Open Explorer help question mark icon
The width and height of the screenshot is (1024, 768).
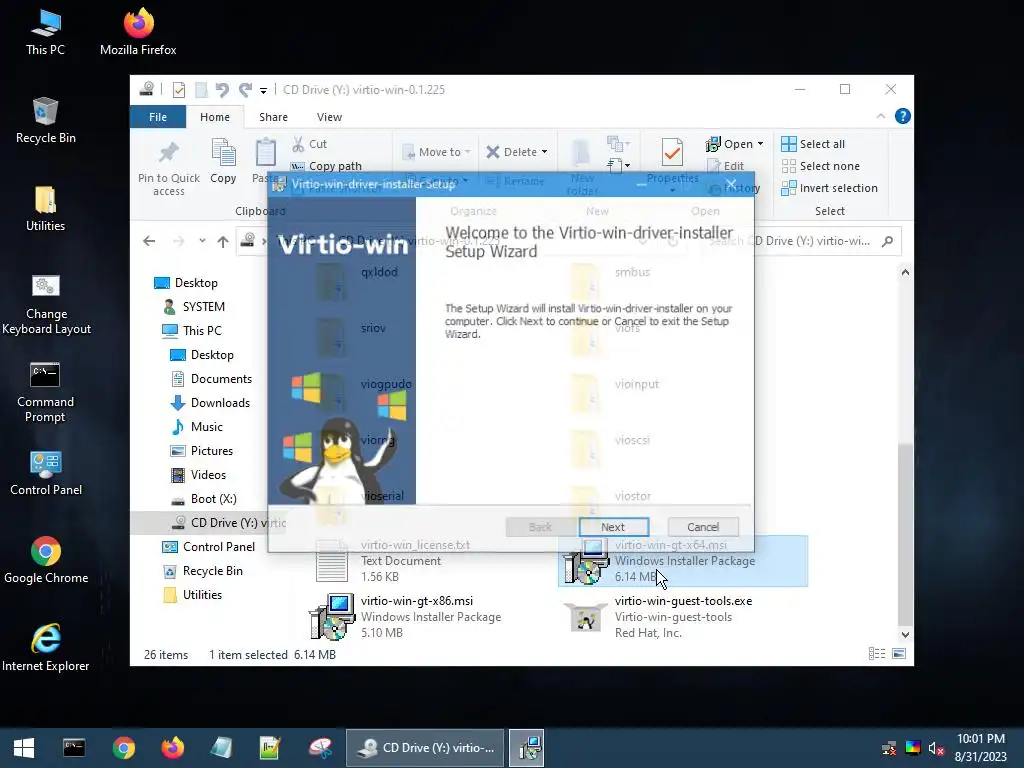point(903,116)
